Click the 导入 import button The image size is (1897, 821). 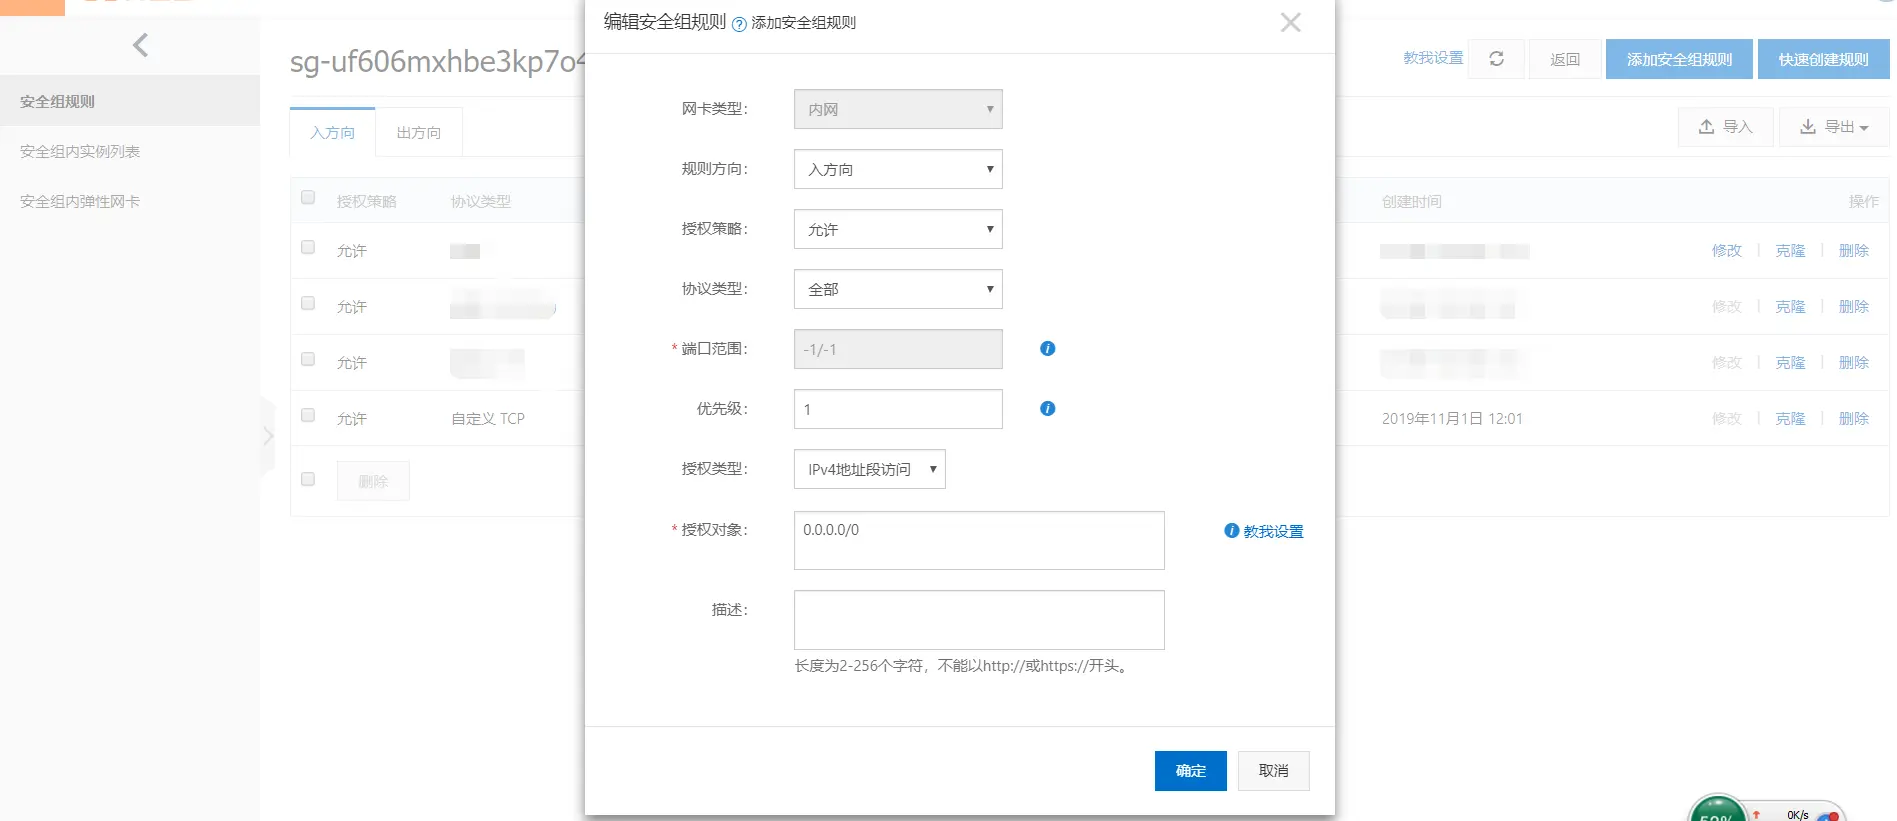[1725, 127]
